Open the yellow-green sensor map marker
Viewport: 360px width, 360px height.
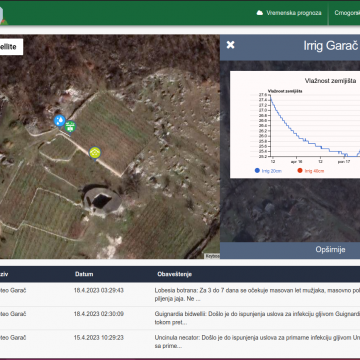pos(95,153)
